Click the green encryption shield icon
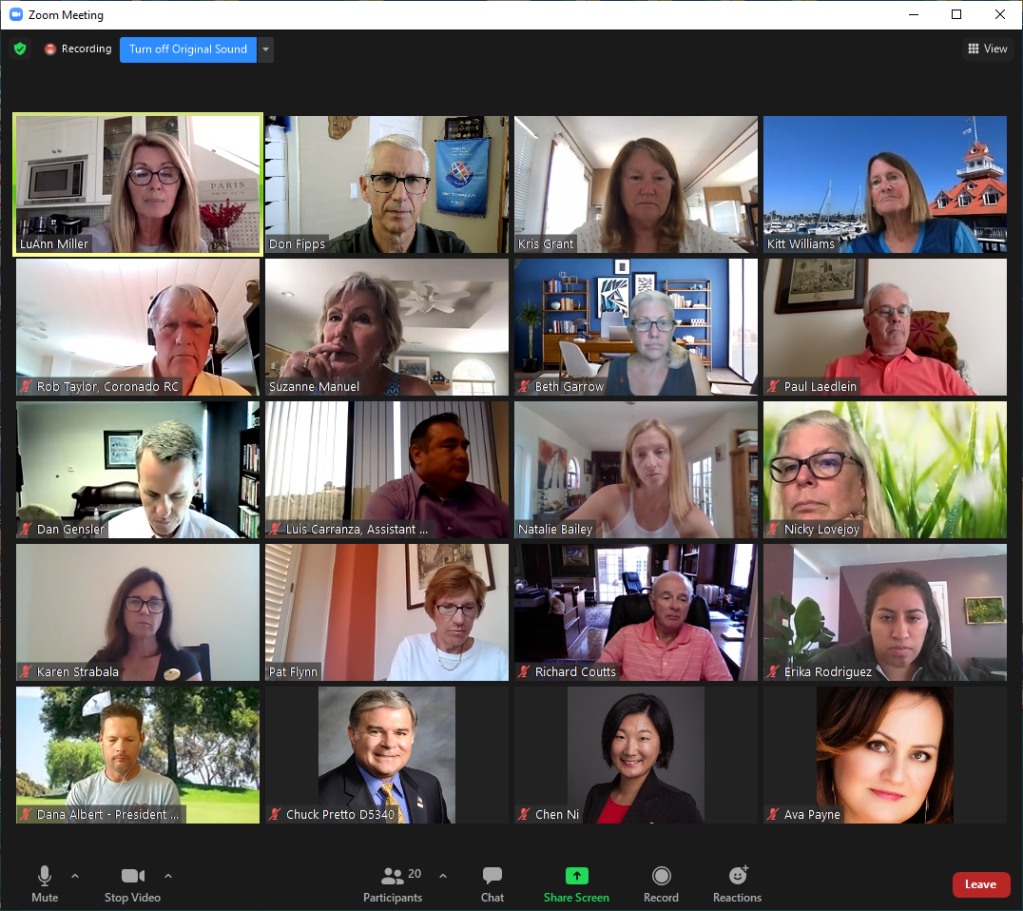 point(20,49)
